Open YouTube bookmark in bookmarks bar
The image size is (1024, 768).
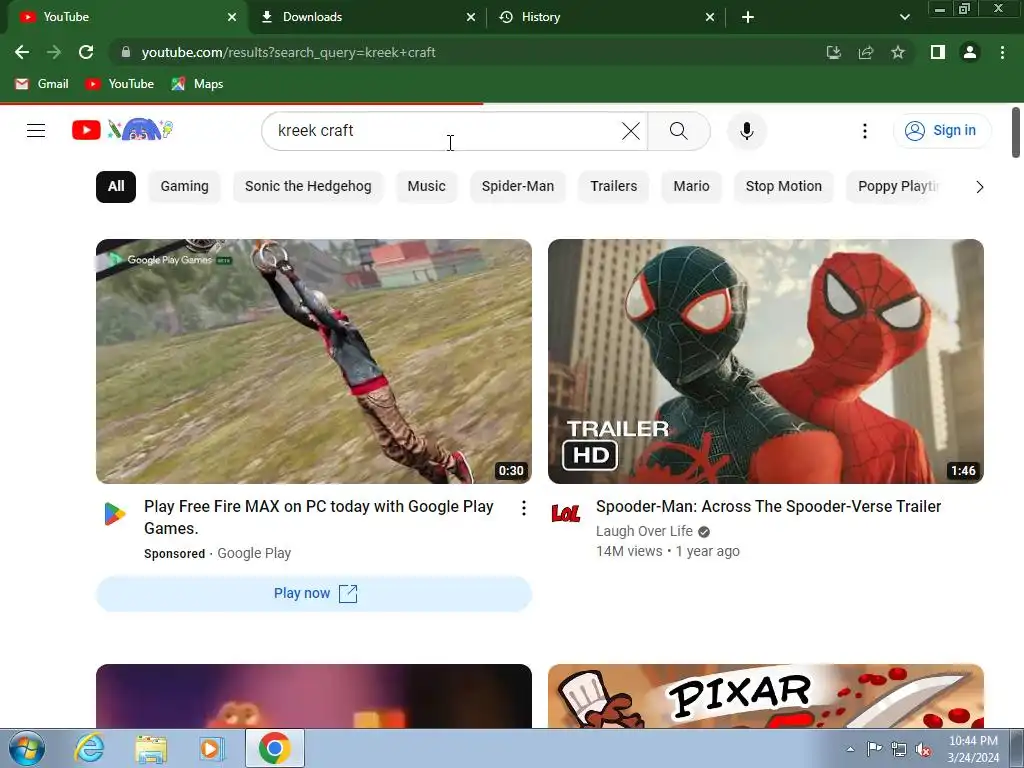pyautogui.click(x=120, y=84)
